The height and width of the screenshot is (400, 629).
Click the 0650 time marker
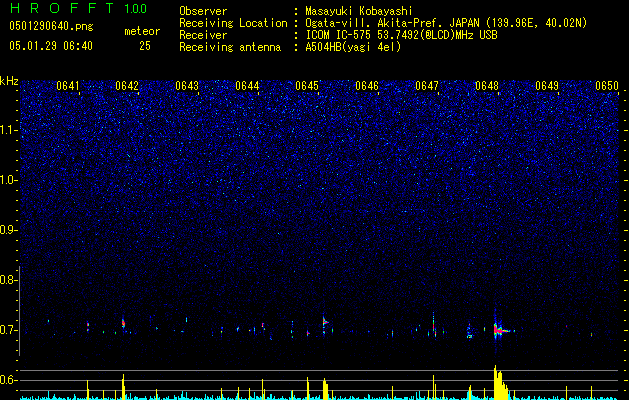(607, 86)
